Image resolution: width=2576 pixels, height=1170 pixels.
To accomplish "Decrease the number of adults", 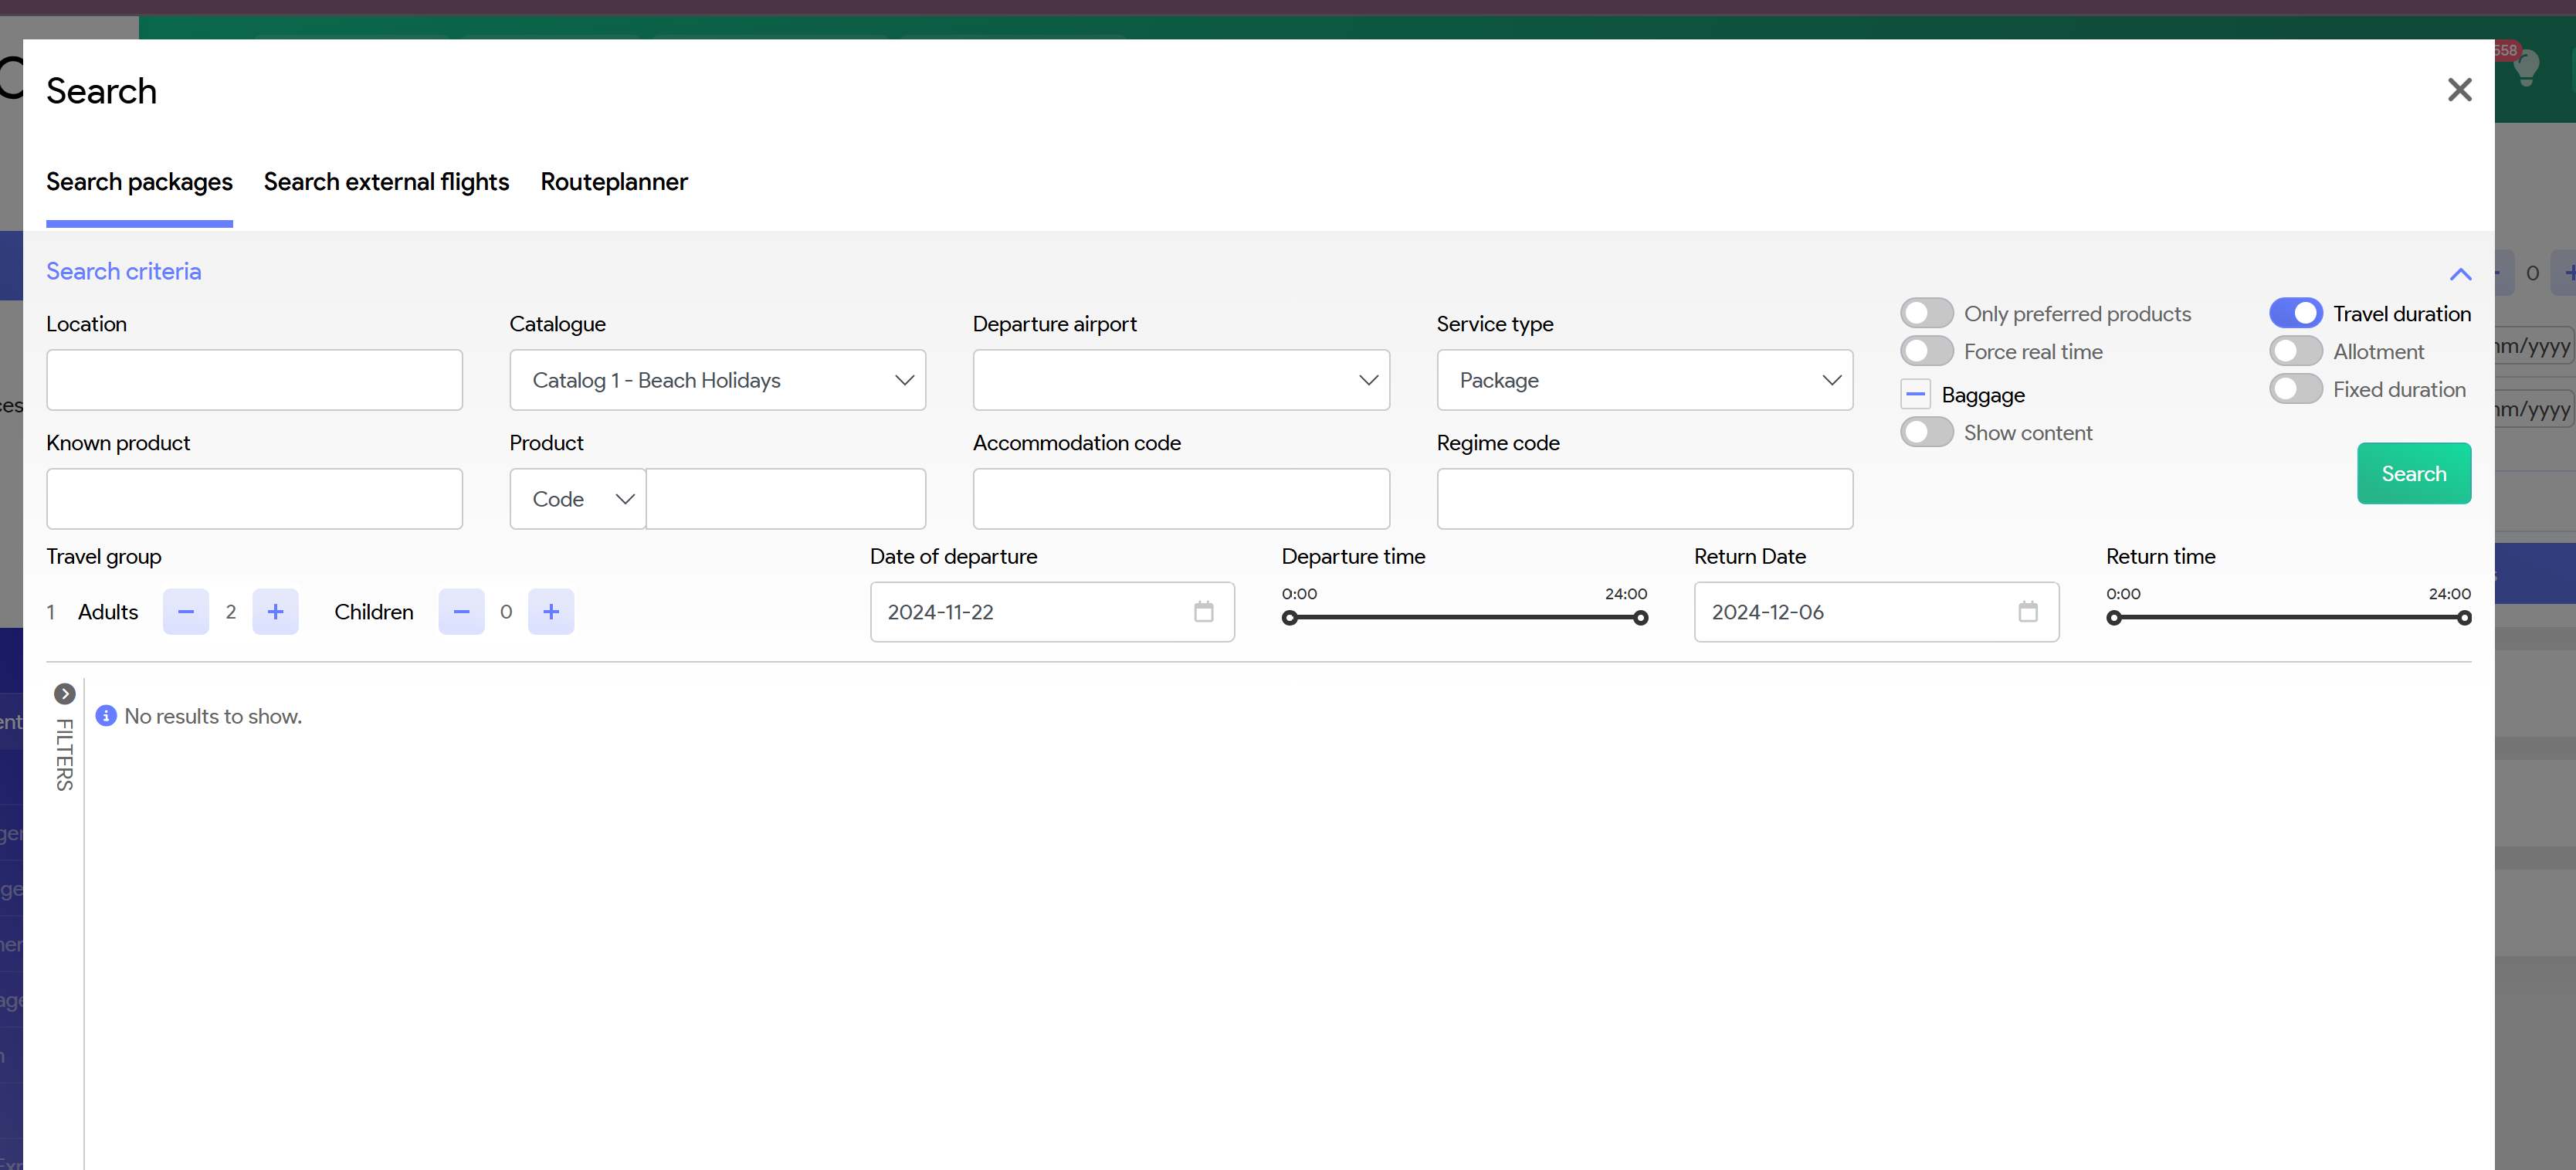I will pos(186,611).
